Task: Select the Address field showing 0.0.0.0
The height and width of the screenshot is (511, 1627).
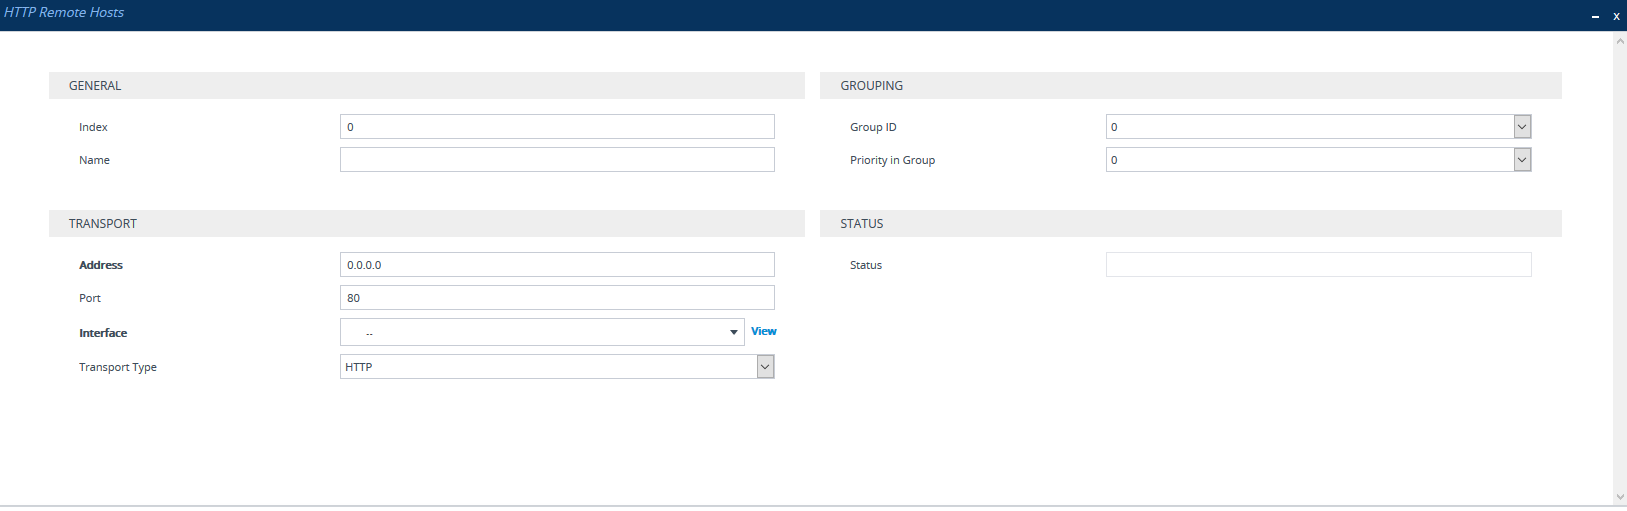Action: coord(556,265)
